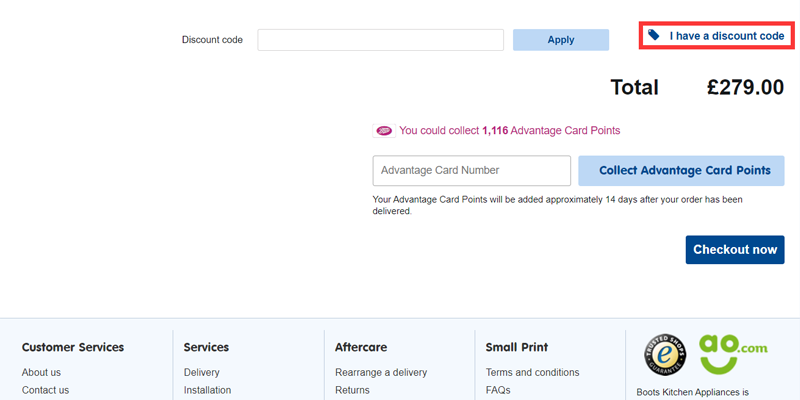
Task: Proceed with the Checkout now button
Action: [x=734, y=250]
